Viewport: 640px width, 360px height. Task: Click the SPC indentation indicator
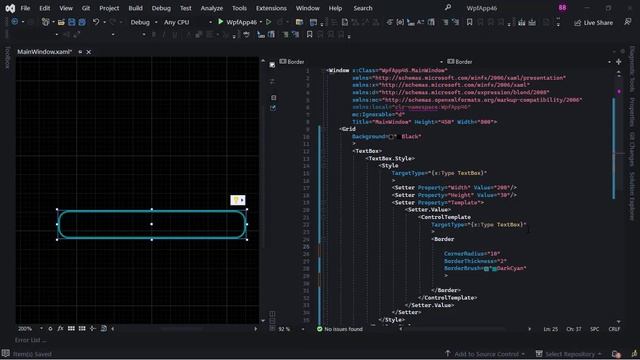tap(594, 329)
